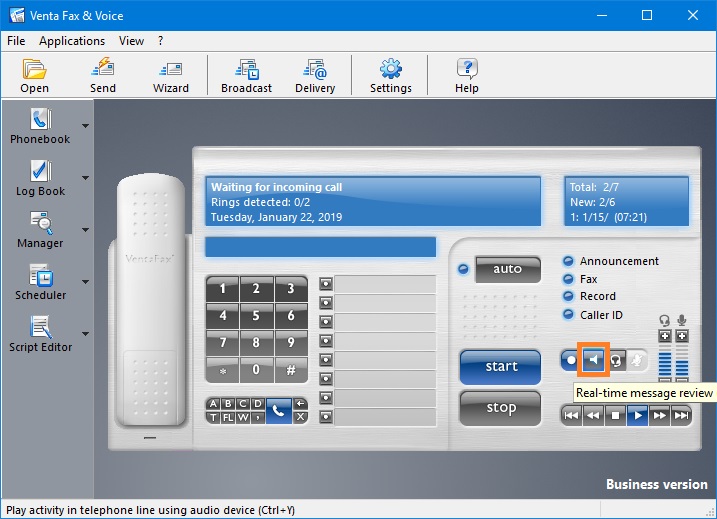
Task: Open the Broadcast tool in the toolbar
Action: (x=246, y=75)
